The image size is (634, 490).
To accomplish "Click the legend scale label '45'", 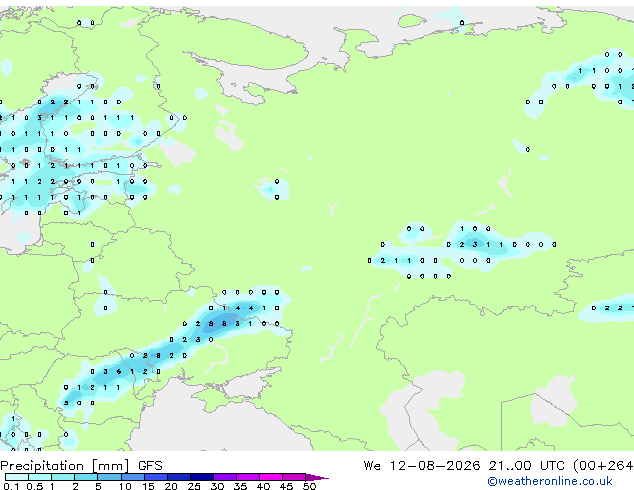I will click(286, 486).
